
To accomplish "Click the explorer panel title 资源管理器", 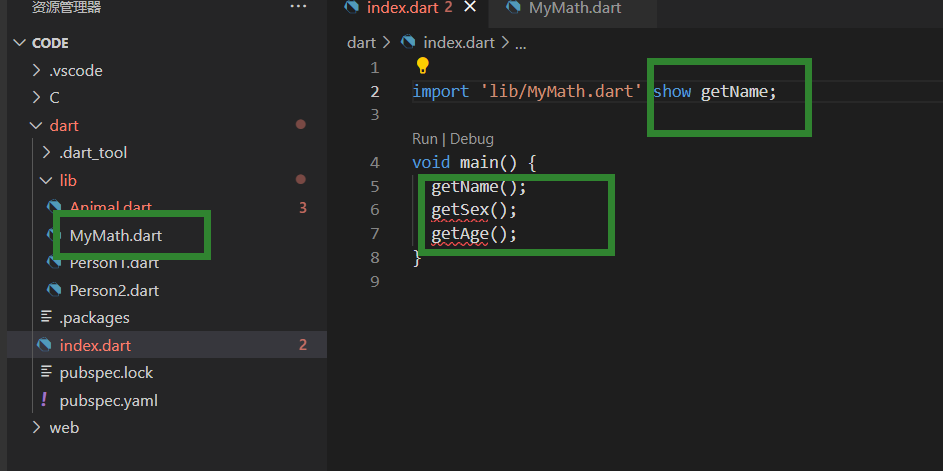I will pos(66,7).
